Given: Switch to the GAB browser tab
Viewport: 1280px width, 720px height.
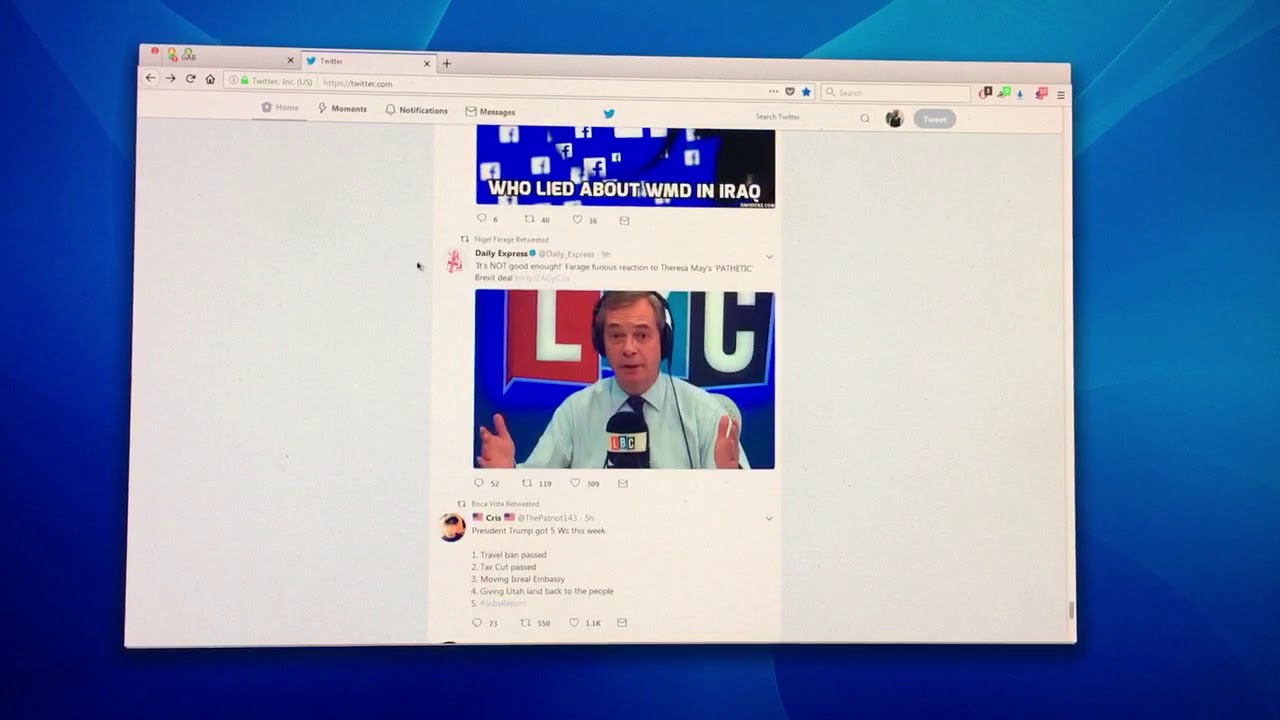Looking at the screenshot, I should pyautogui.click(x=222, y=58).
